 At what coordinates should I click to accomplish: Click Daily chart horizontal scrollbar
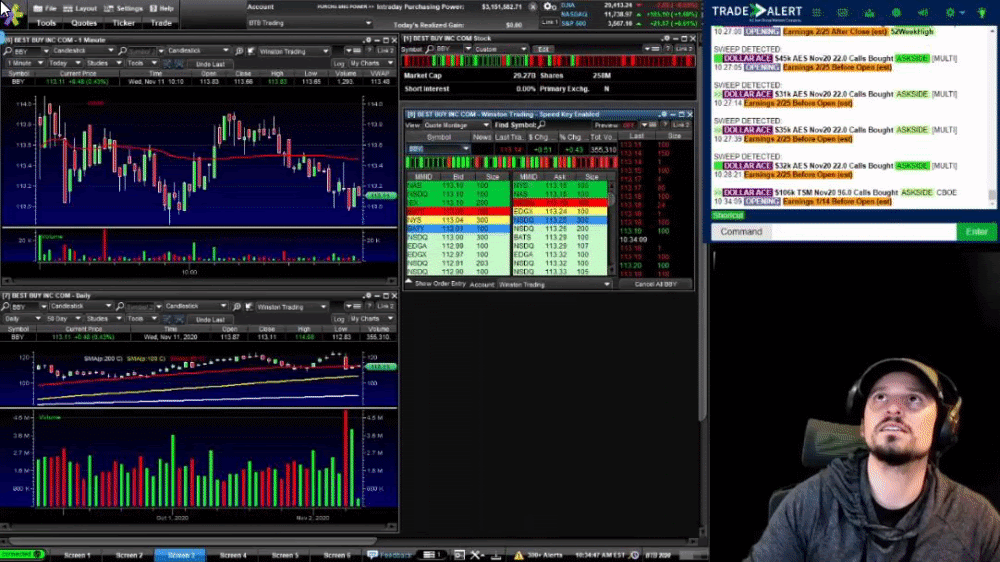pyautogui.click(x=198, y=527)
